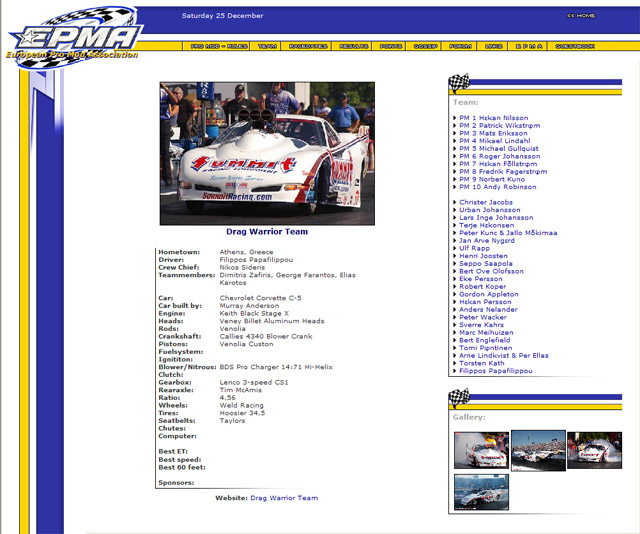Image resolution: width=640 pixels, height=534 pixels.
Task: Open the Points menu item
Action: (x=391, y=46)
